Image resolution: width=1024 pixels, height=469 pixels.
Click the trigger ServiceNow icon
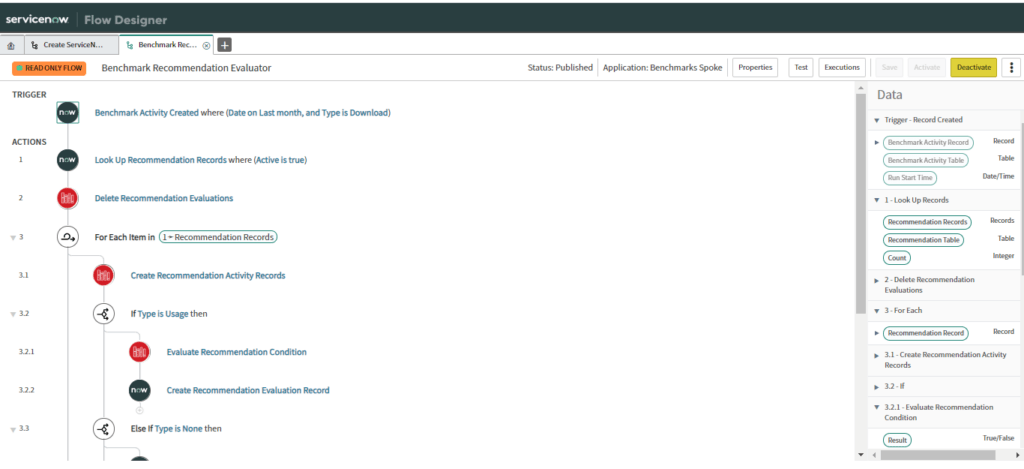[68, 113]
